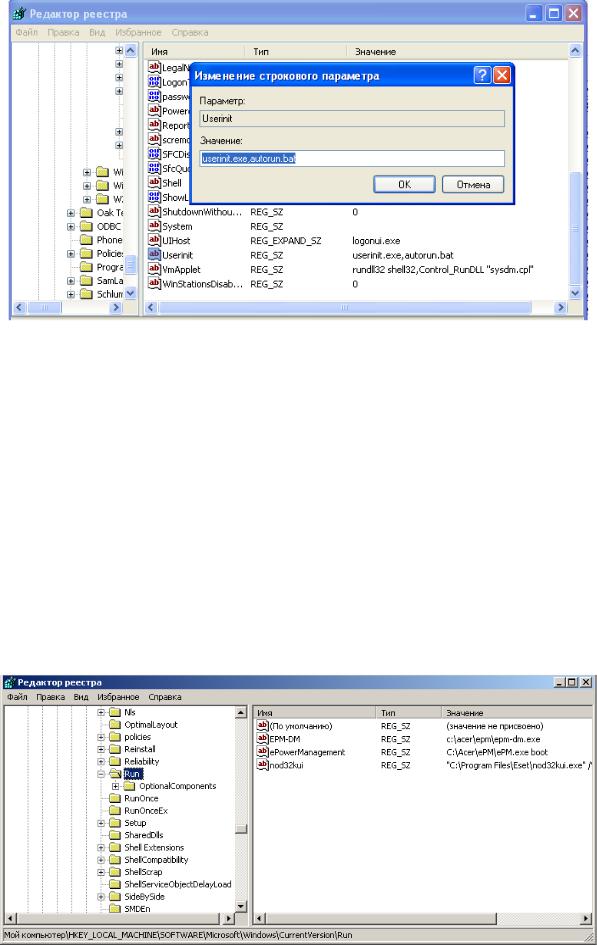This screenshot has width=597, height=946.
Task: Close the Изменение строкового параметра dialog
Action: click(x=502, y=75)
